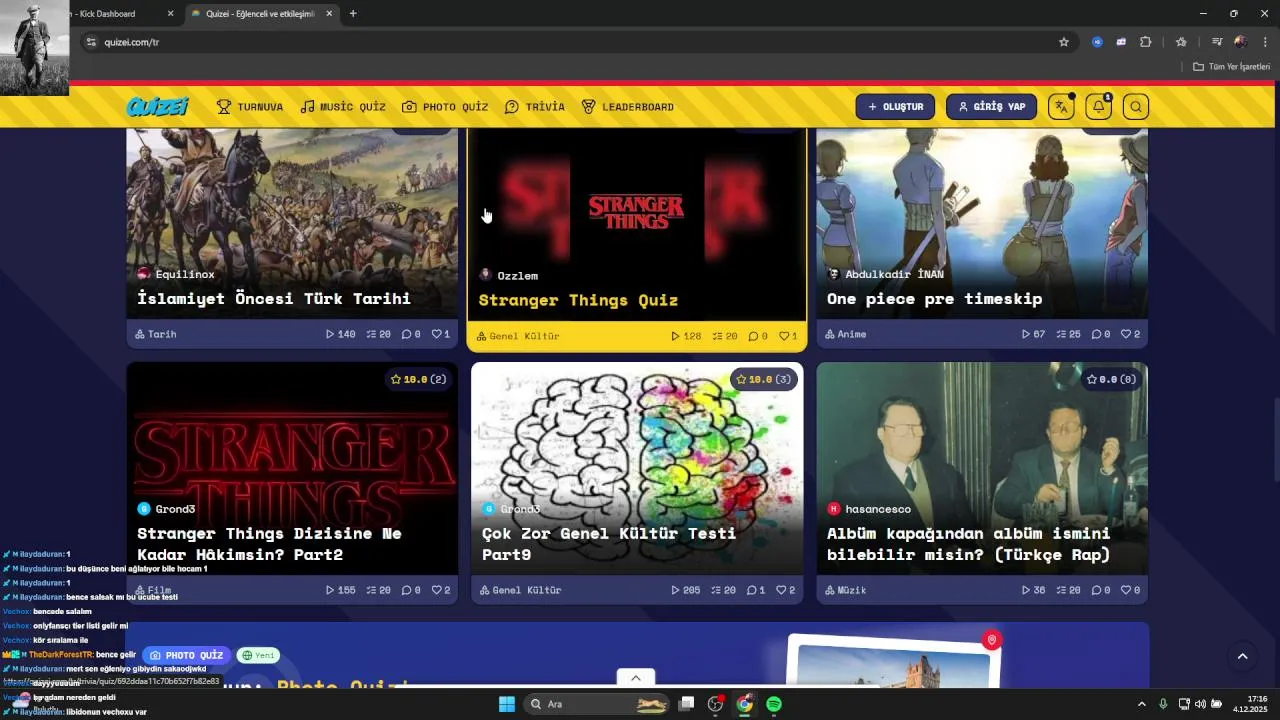Image resolution: width=1280 pixels, height=720 pixels.
Task: Open the notifications bell icon
Action: pyautogui.click(x=1098, y=107)
